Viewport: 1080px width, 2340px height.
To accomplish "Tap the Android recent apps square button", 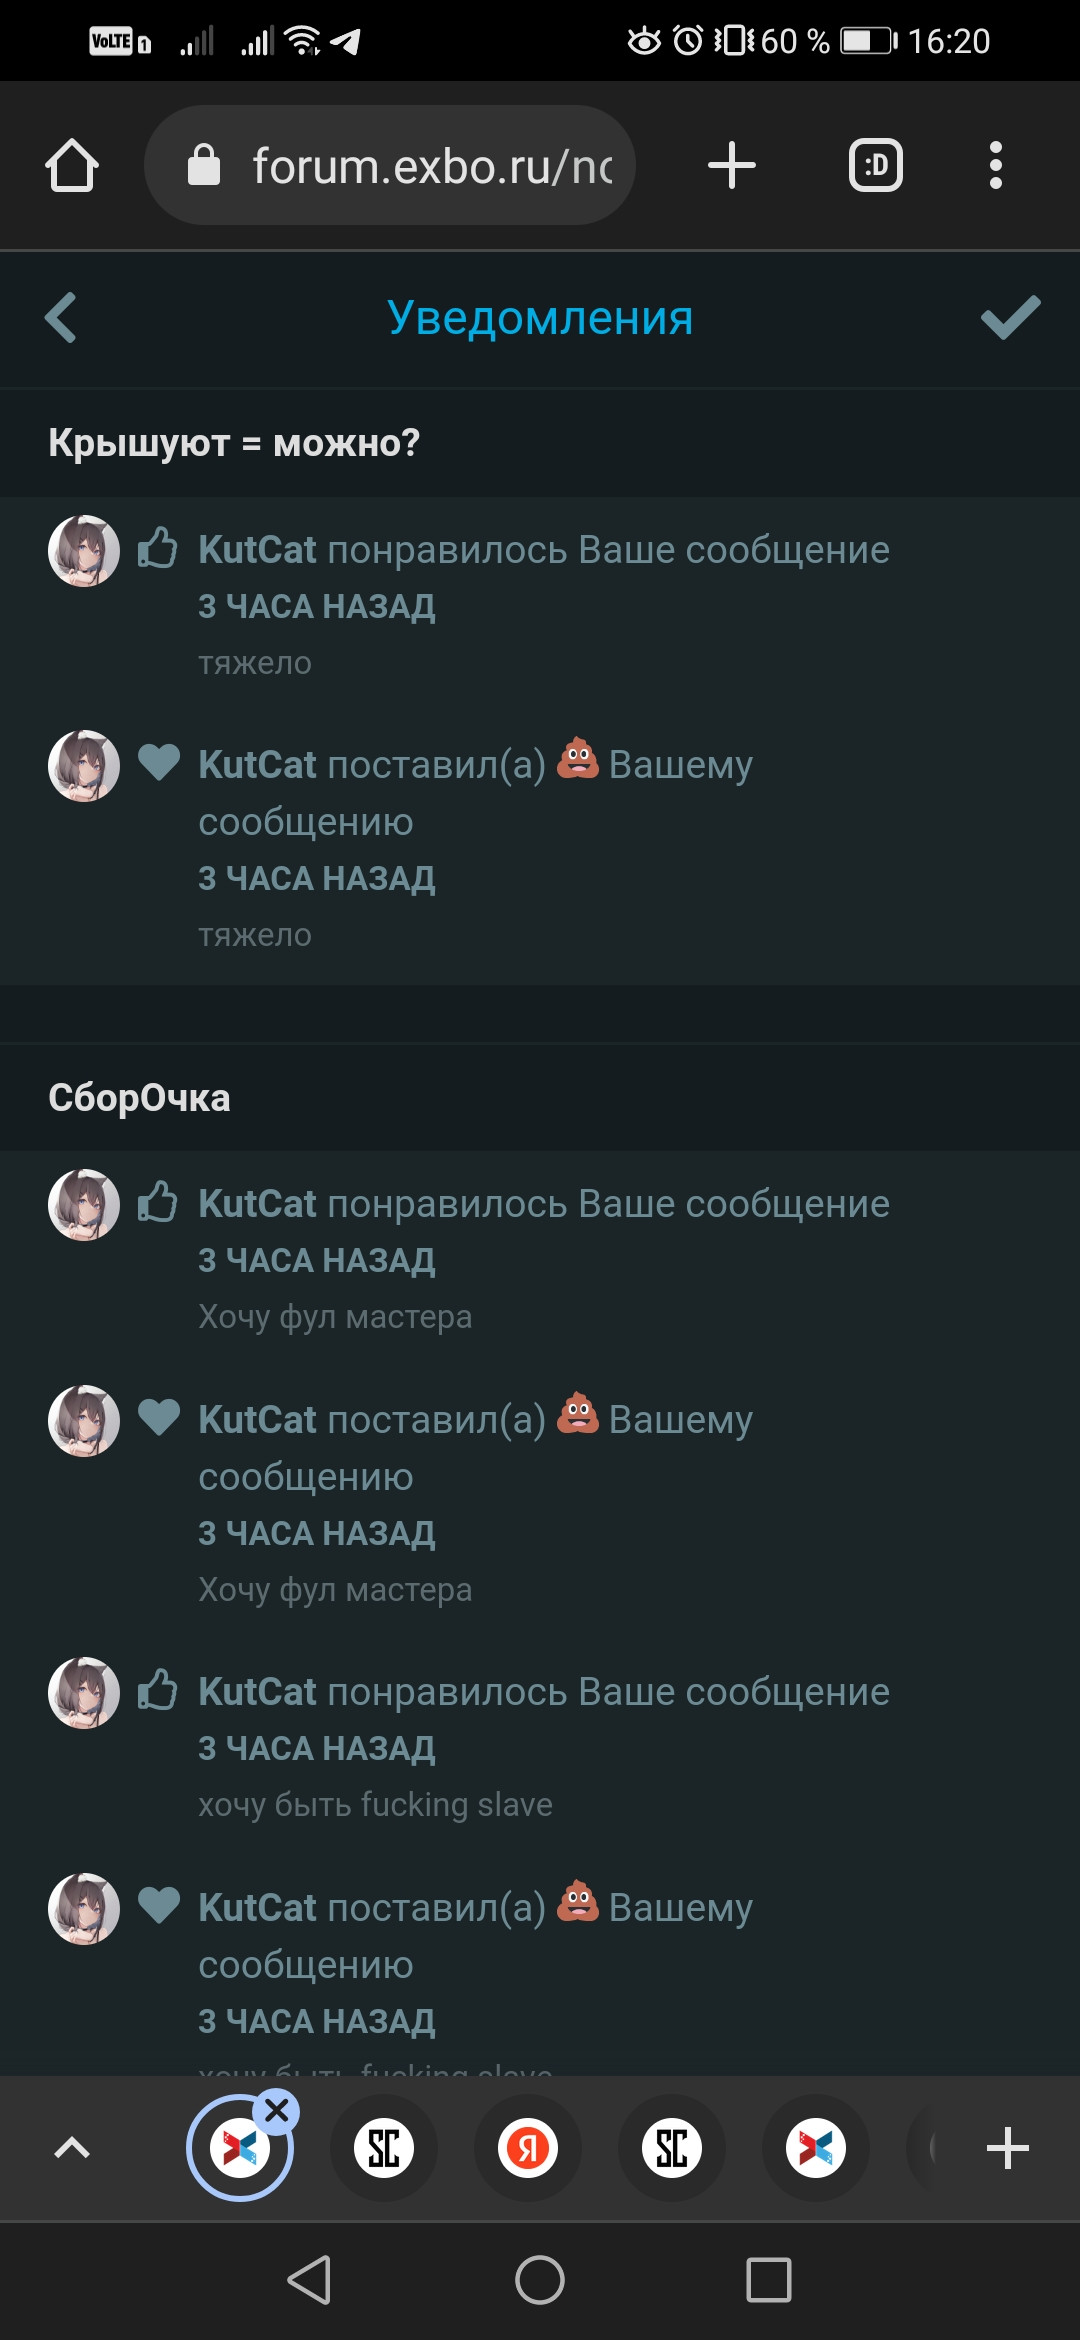I will tap(769, 2280).
